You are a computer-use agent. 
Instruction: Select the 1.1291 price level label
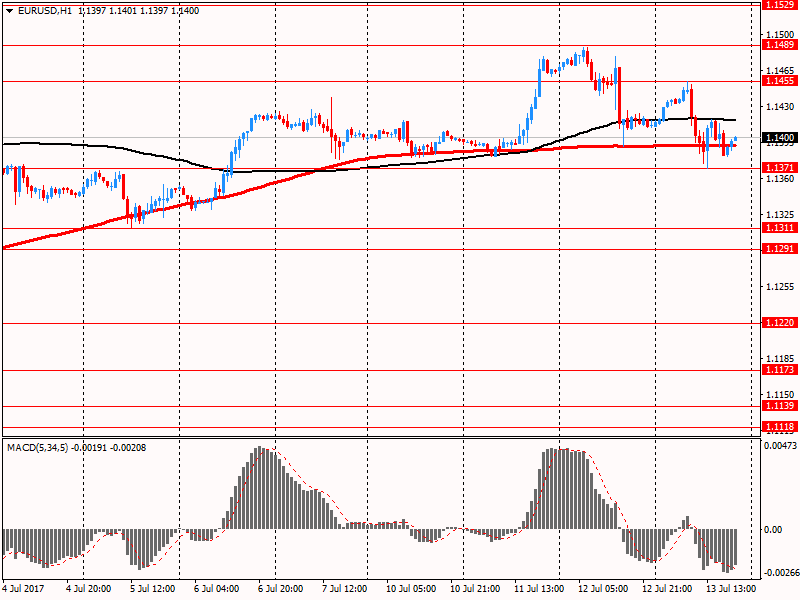point(780,248)
